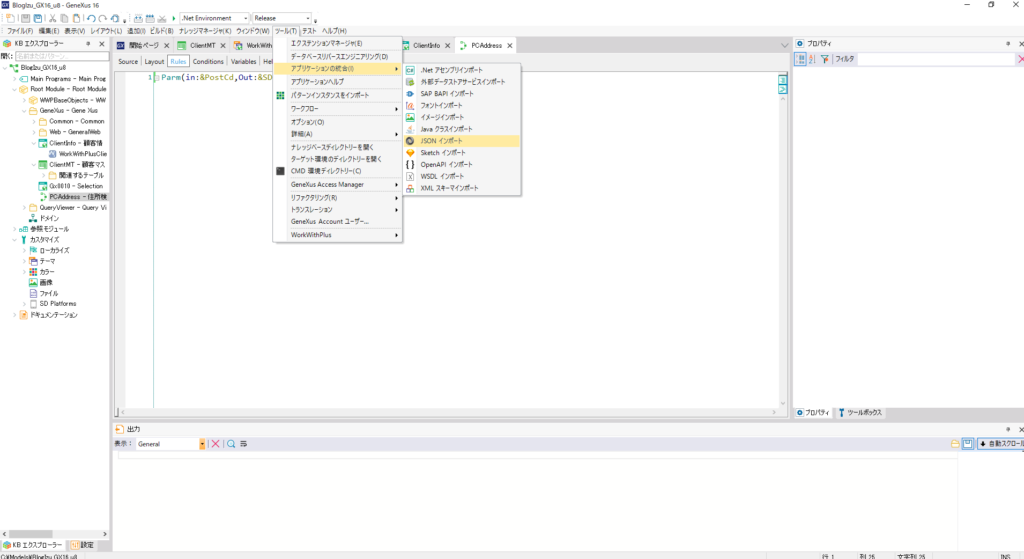This screenshot has width=1024, height=559.
Task: Click the CMD environment directory icon
Action: (280, 171)
